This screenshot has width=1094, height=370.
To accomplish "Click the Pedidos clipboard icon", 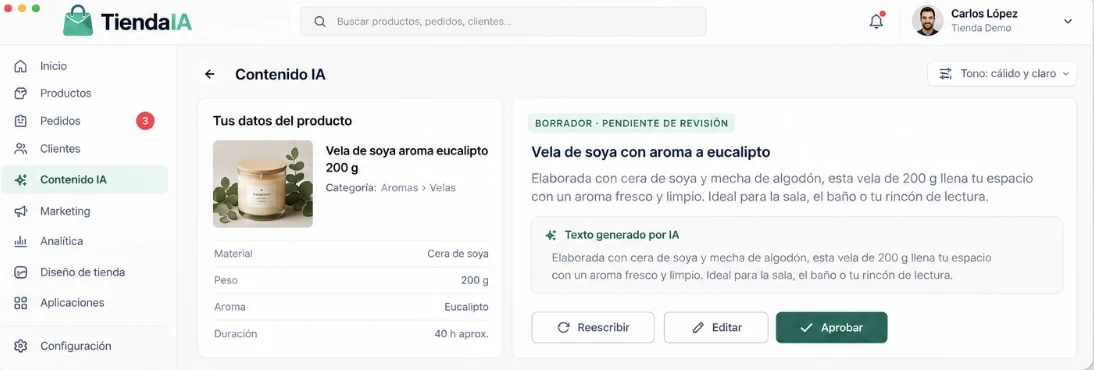I will pos(21,121).
